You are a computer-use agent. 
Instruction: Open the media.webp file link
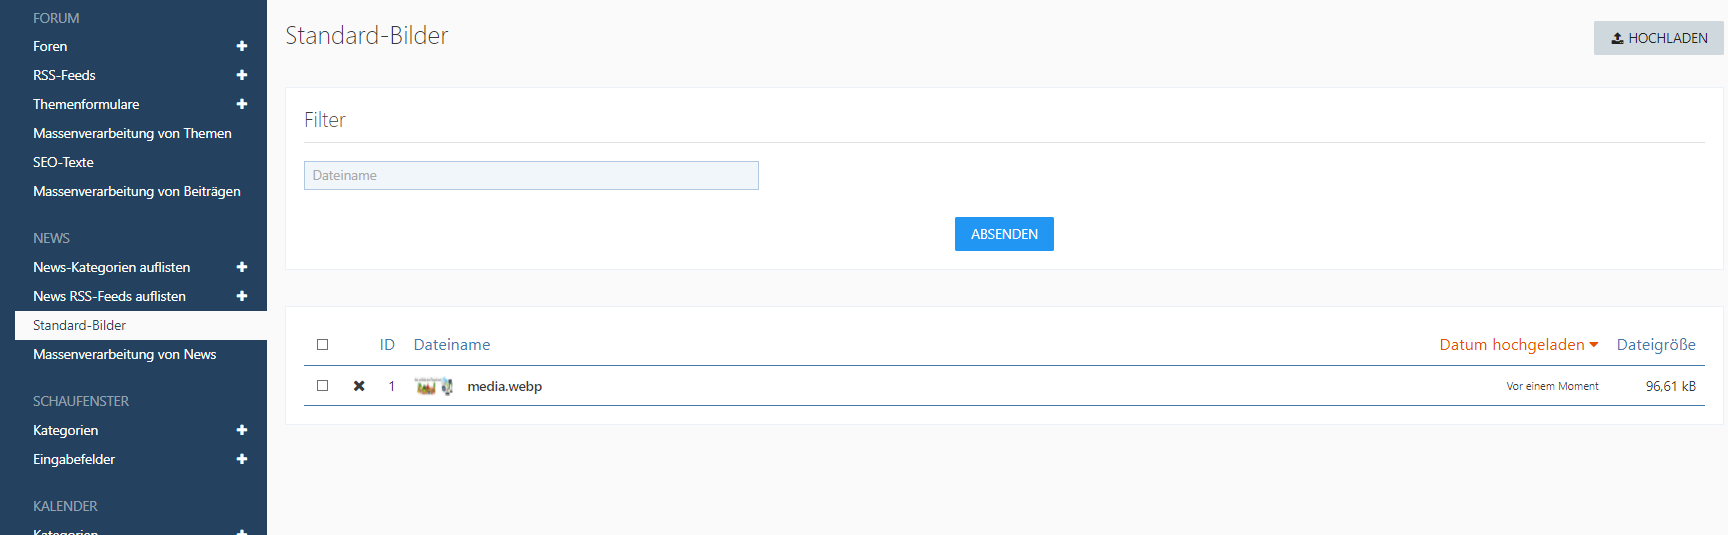tap(504, 387)
